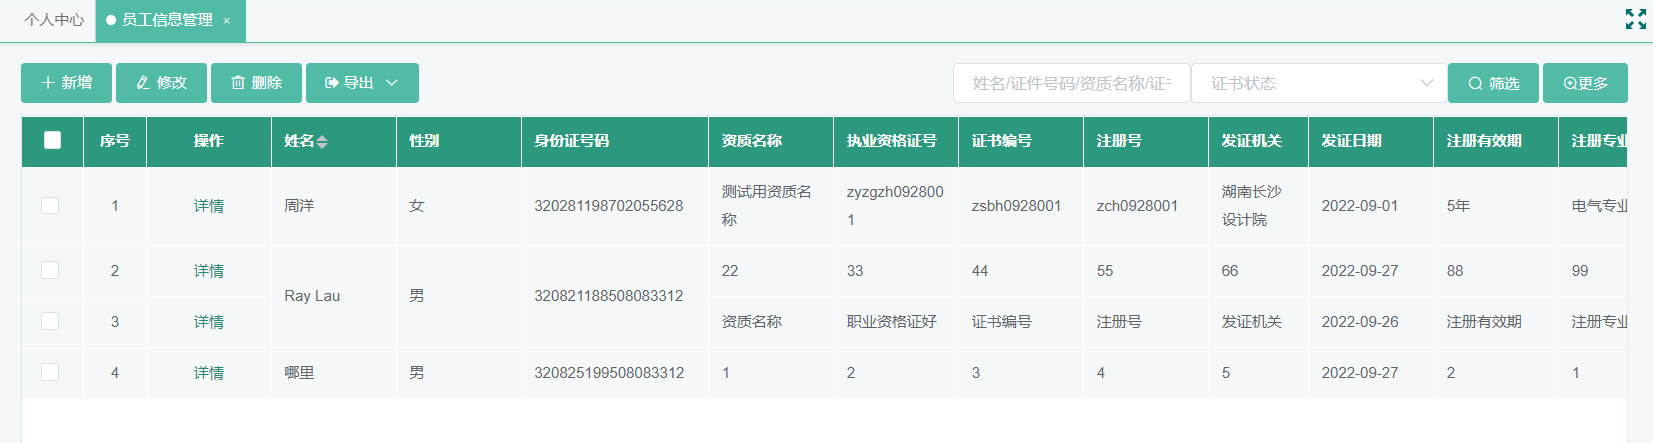This screenshot has width=1653, height=443.
Task: Open 详情 link for 周洋
Action: pos(208,206)
